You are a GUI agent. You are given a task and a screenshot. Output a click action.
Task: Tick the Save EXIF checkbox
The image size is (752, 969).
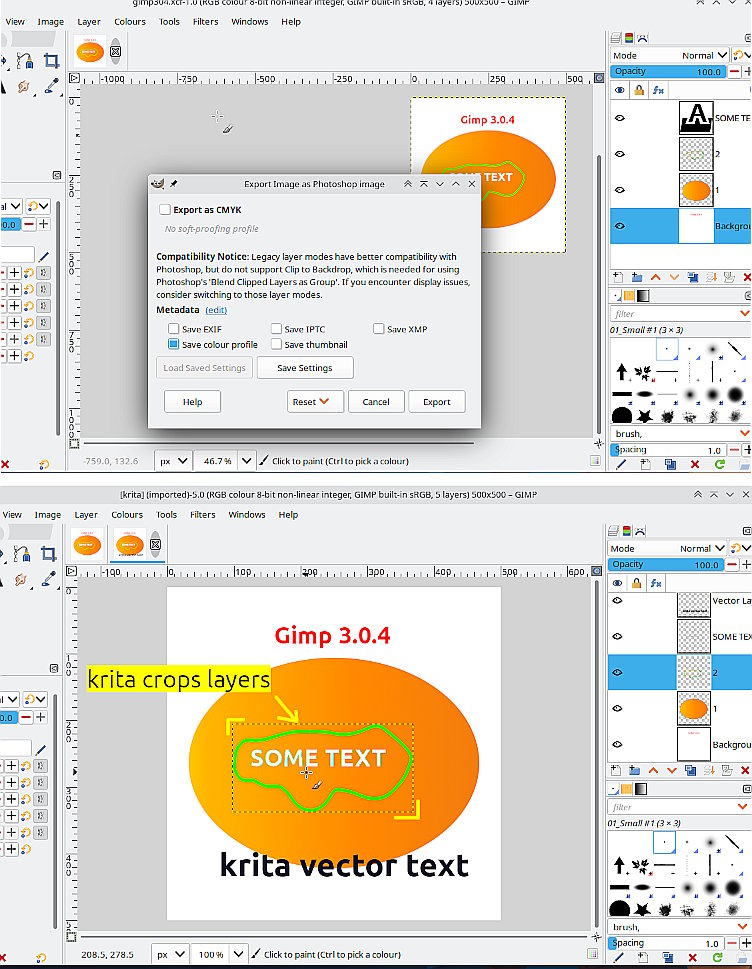[x=174, y=329]
